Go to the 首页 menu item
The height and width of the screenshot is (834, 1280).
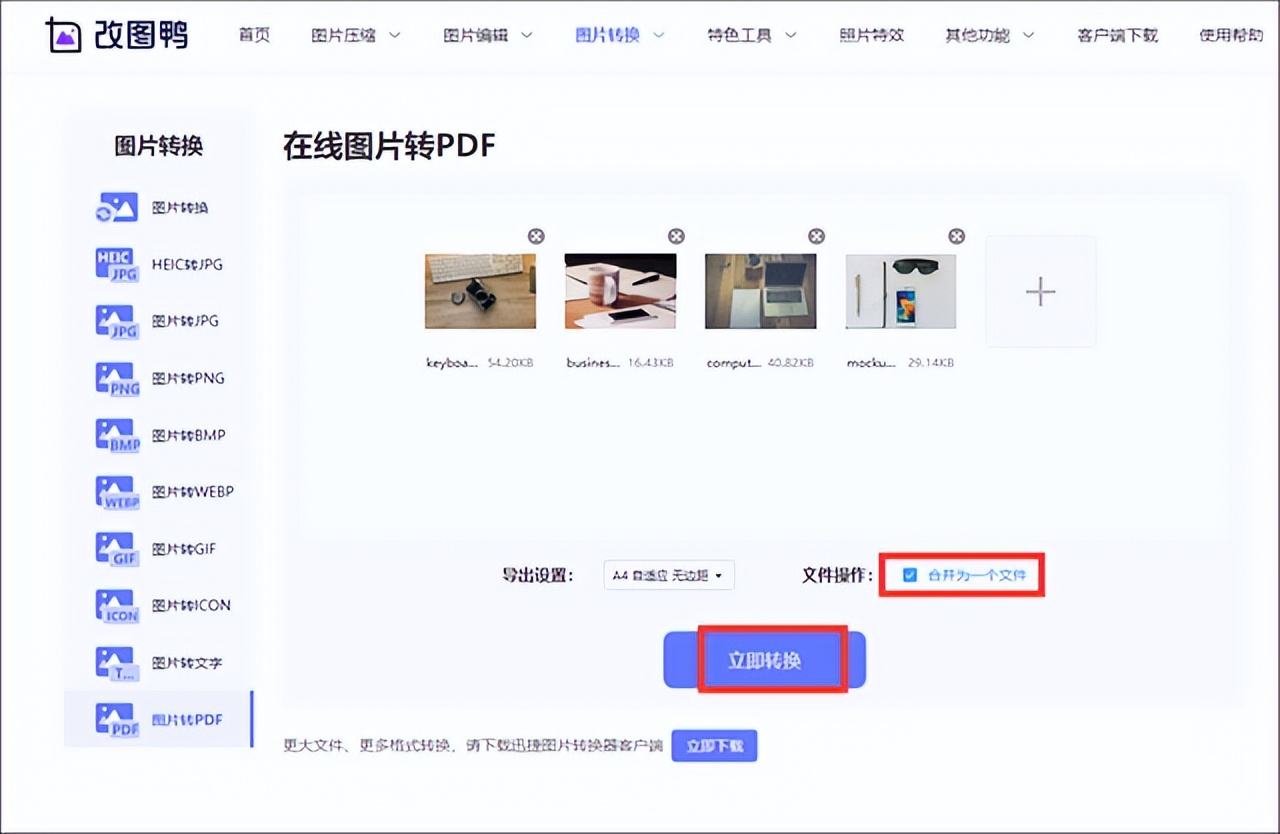(254, 33)
